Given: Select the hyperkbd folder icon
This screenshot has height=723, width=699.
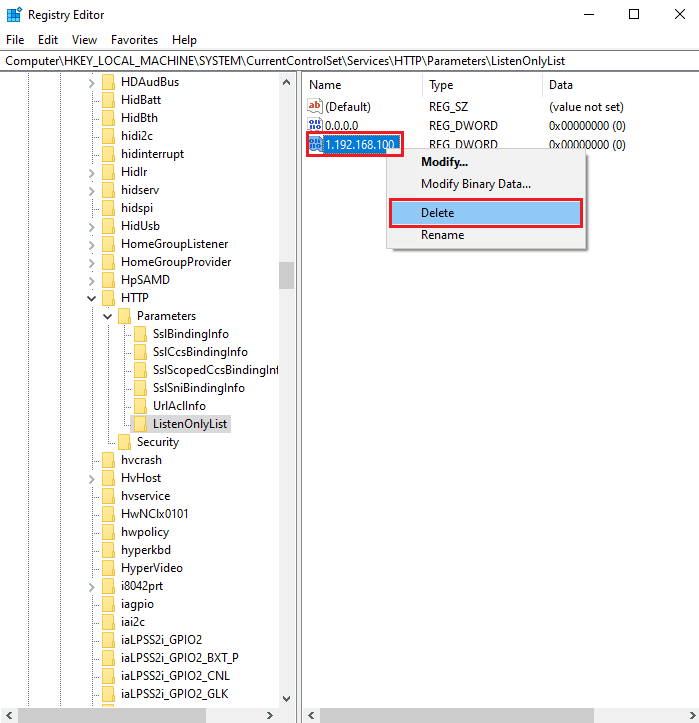Looking at the screenshot, I should pos(108,550).
